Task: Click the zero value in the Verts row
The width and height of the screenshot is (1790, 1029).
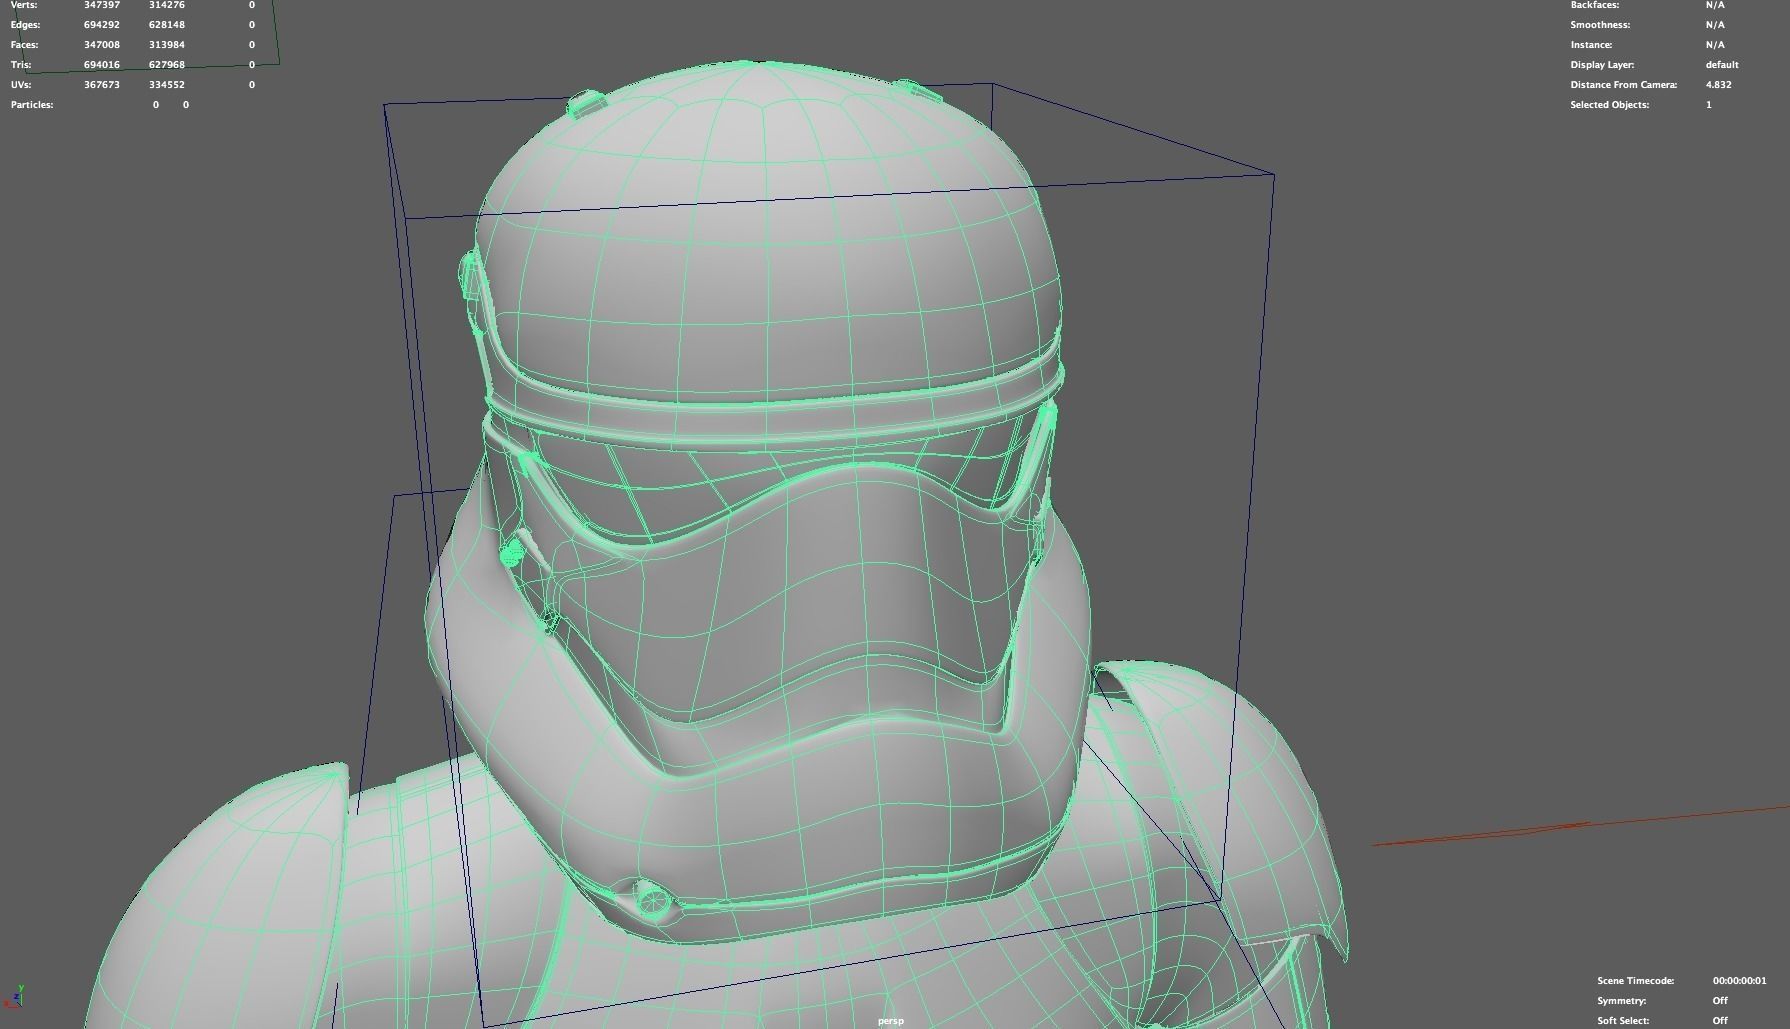Action: (252, 5)
